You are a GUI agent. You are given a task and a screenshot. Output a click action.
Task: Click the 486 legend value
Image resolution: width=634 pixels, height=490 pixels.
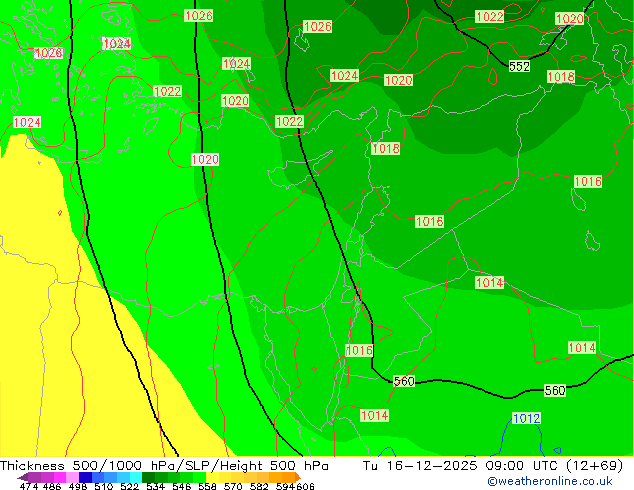pyautogui.click(x=52, y=486)
